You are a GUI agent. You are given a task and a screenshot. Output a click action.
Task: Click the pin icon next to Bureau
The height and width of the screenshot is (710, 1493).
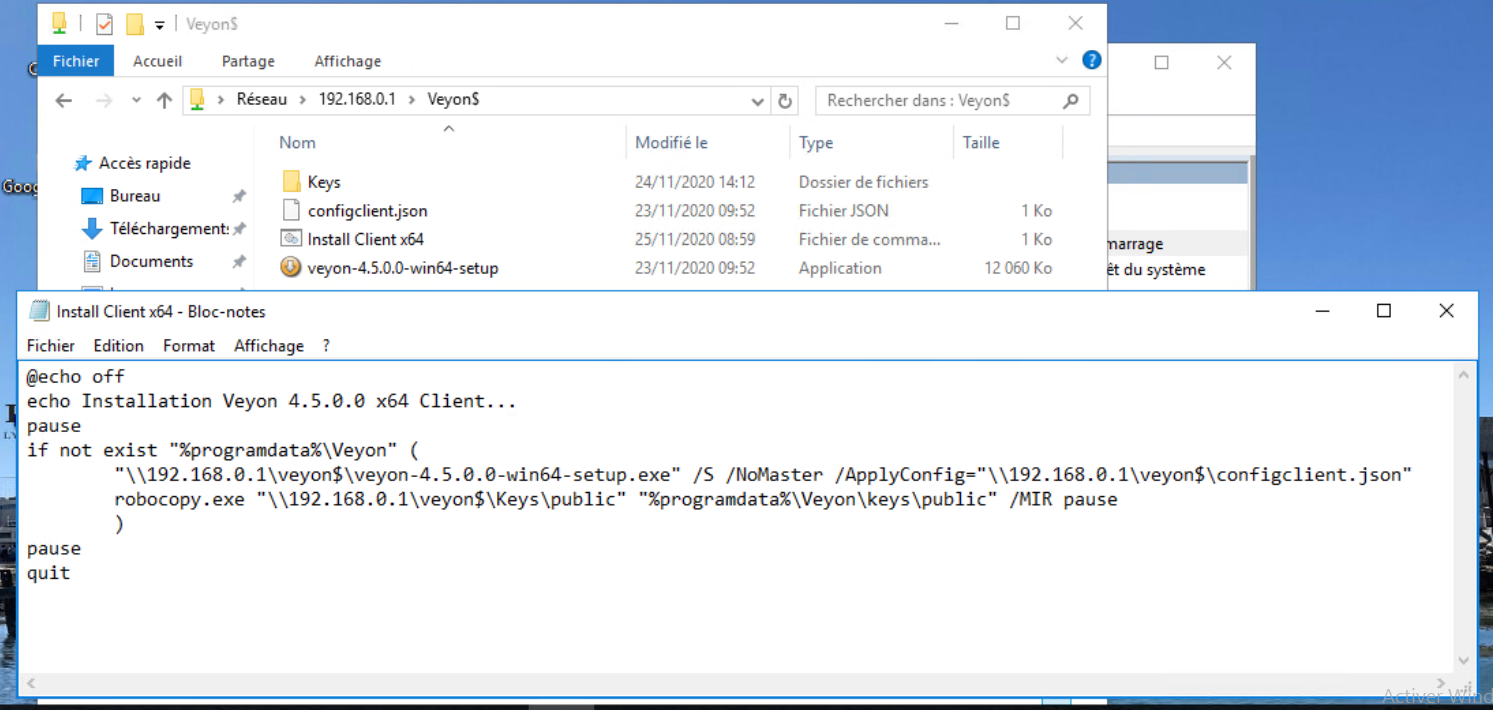(x=239, y=196)
